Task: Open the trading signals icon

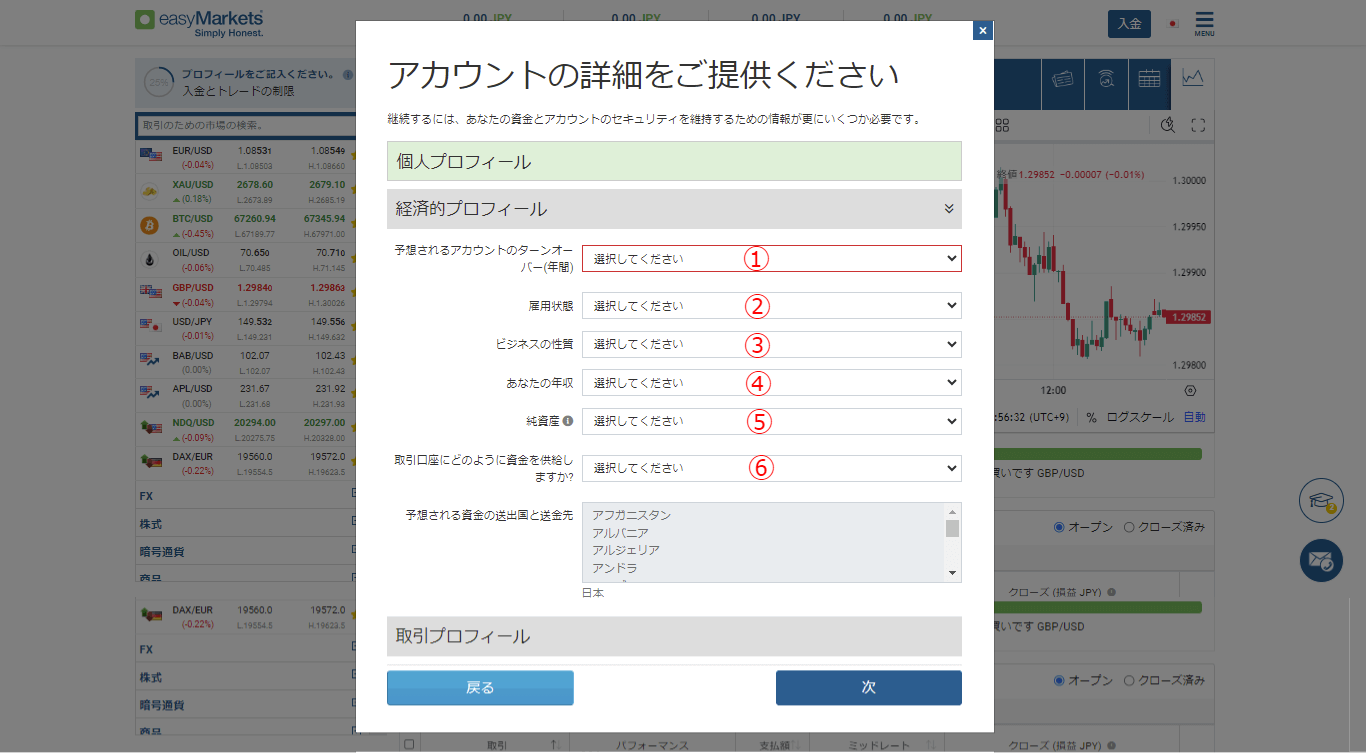Action: click(x=1106, y=84)
